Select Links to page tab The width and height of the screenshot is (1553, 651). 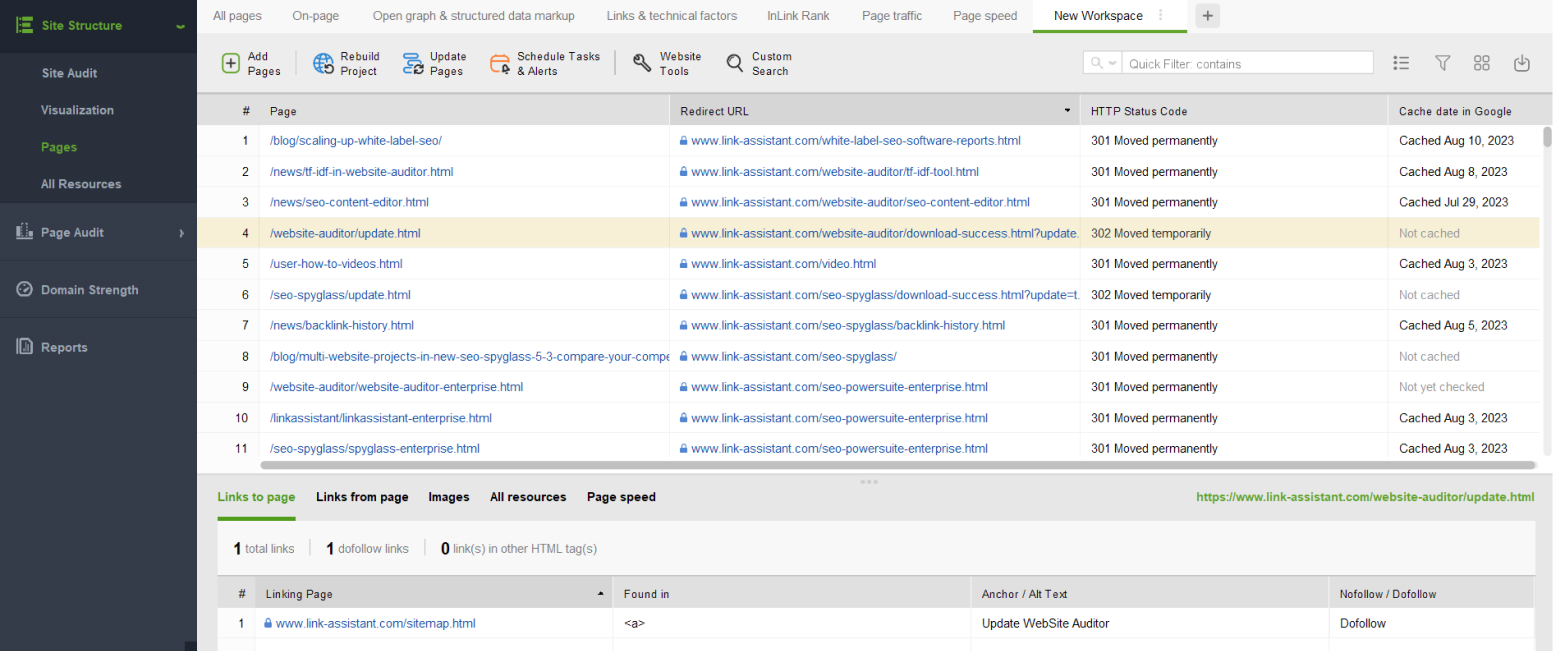tap(256, 497)
